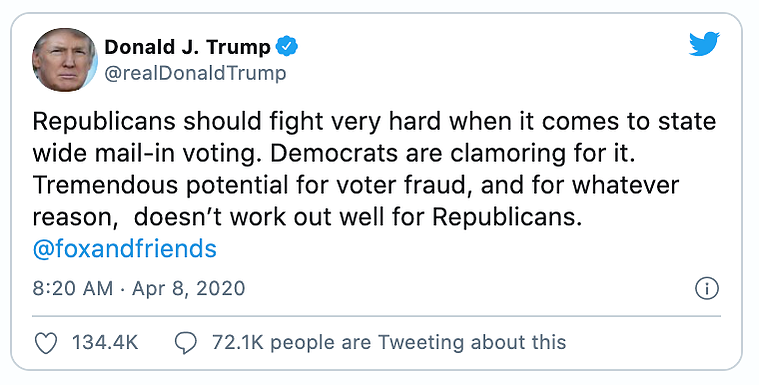Open the @realDonaldTrump handle link
This screenshot has width=759, height=385.
point(195,74)
